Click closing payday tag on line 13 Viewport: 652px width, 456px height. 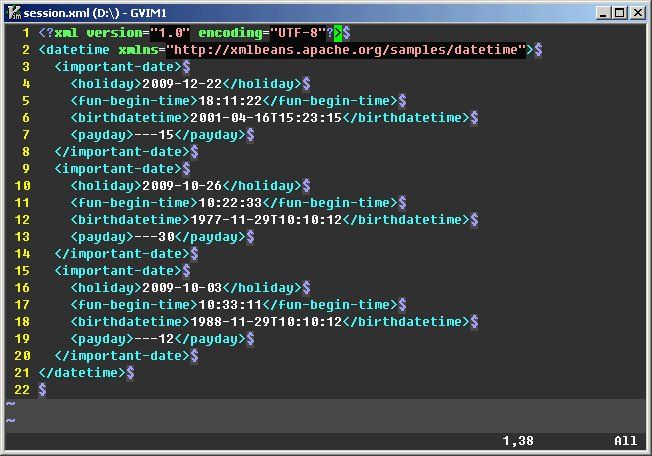point(210,237)
